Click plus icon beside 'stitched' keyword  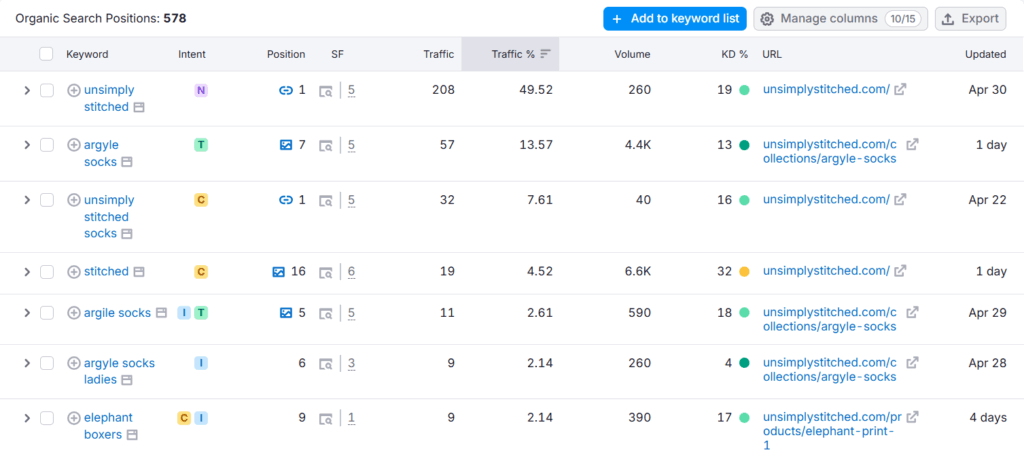[74, 272]
